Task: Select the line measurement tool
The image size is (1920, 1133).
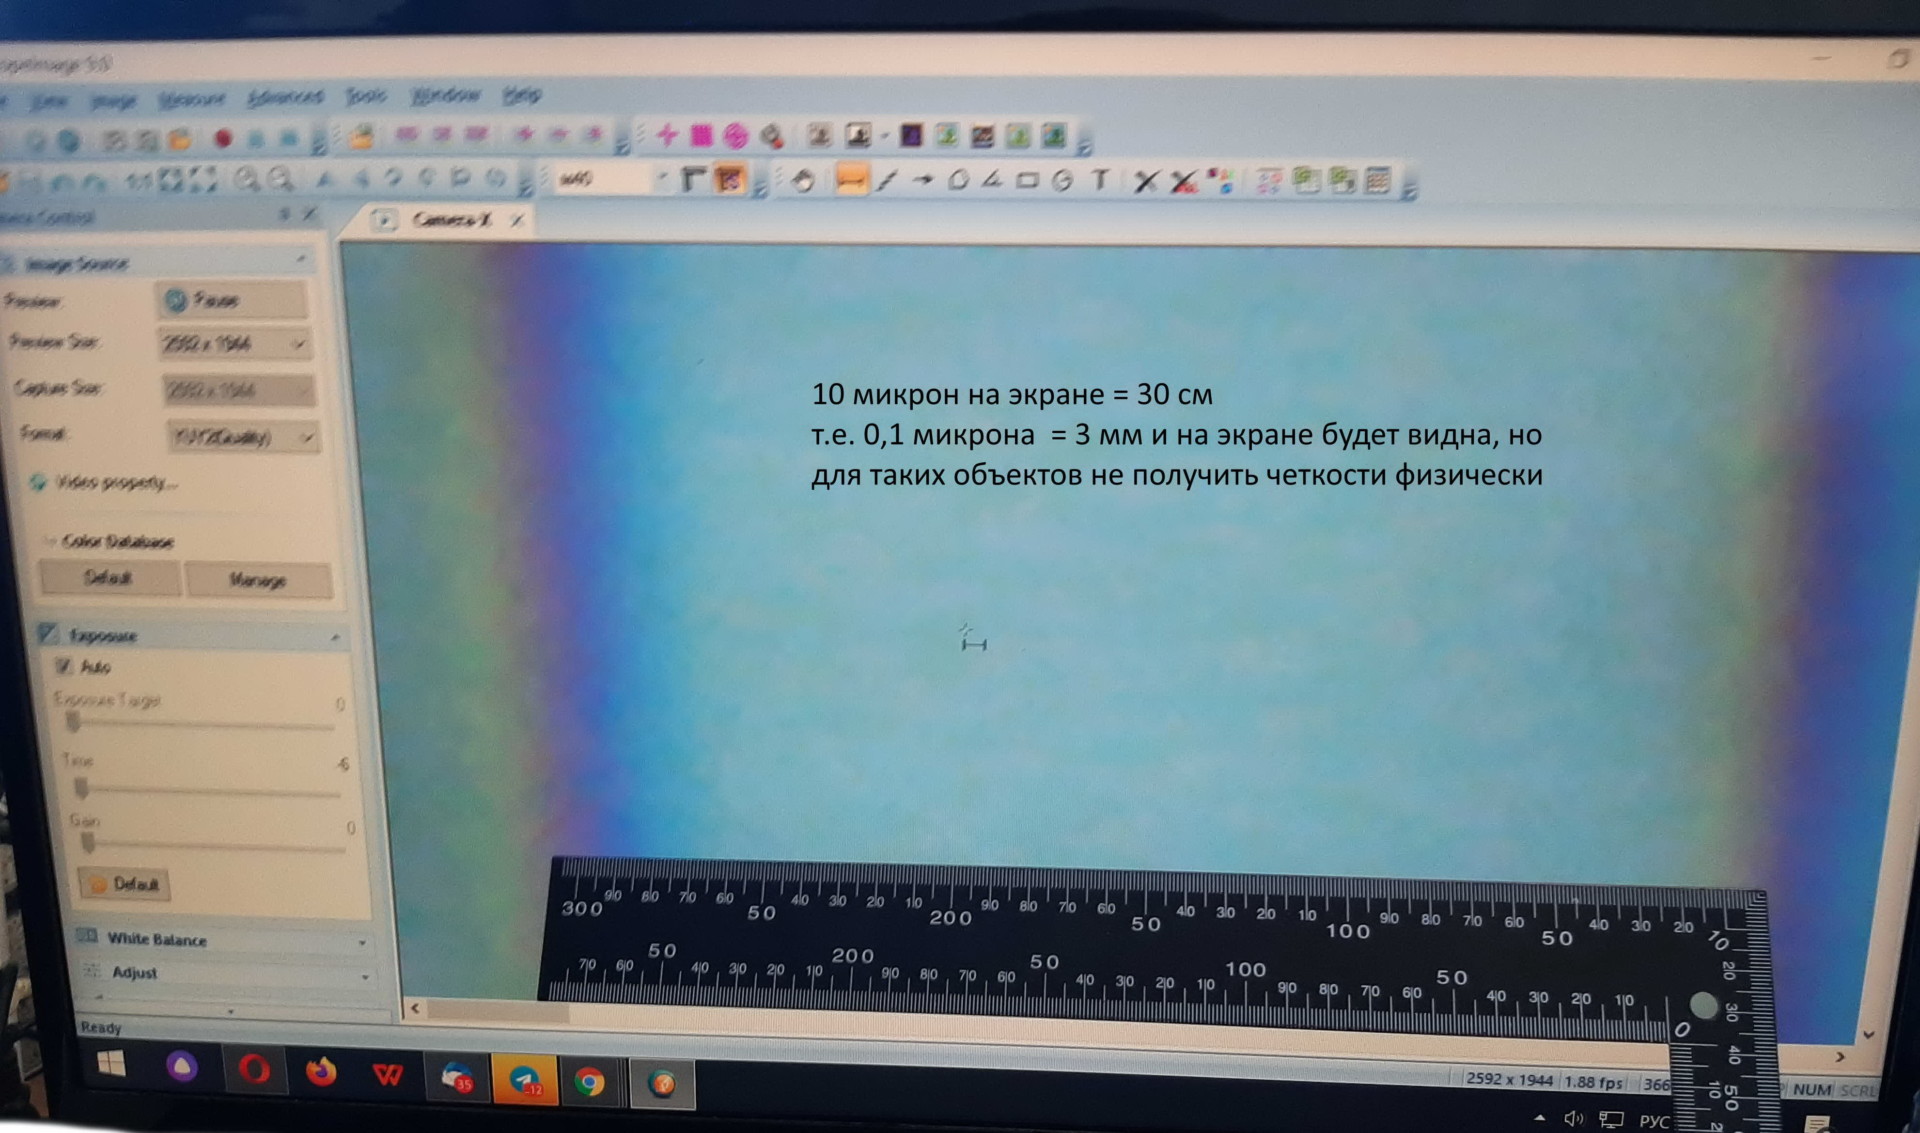Action: pyautogui.click(x=850, y=180)
